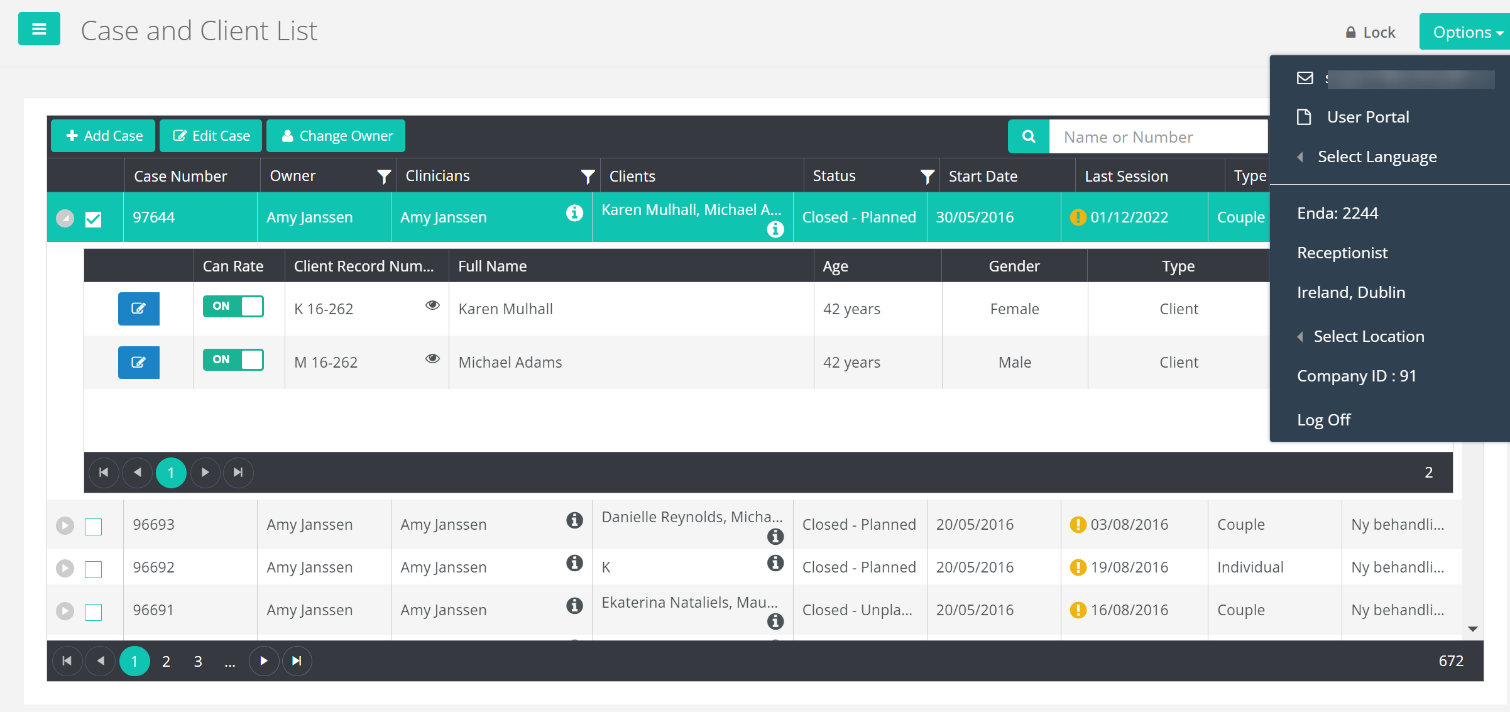Image resolution: width=1510 pixels, height=712 pixels.
Task: Select Log Off from the menu
Action: [x=1323, y=419]
